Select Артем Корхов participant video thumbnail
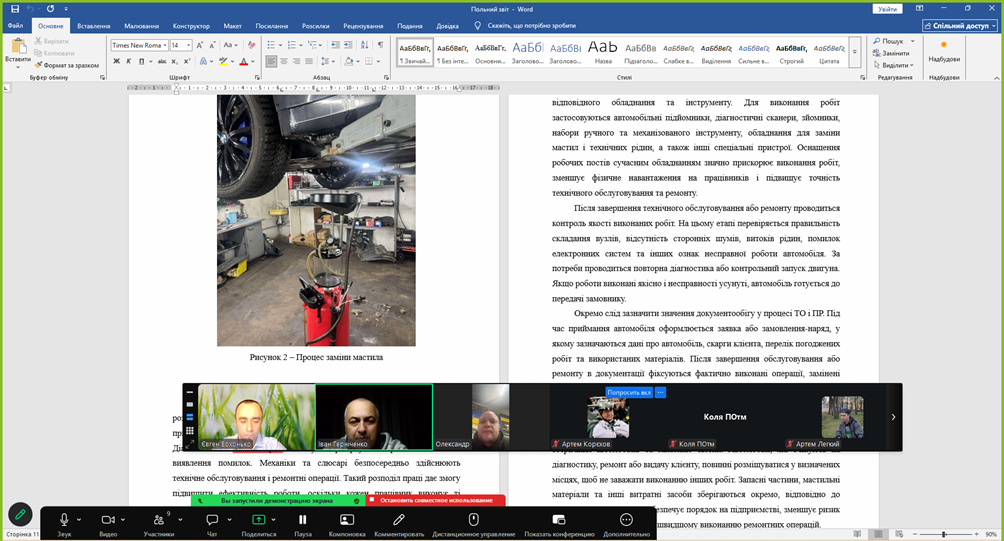This screenshot has width=1004, height=541. pos(609,416)
